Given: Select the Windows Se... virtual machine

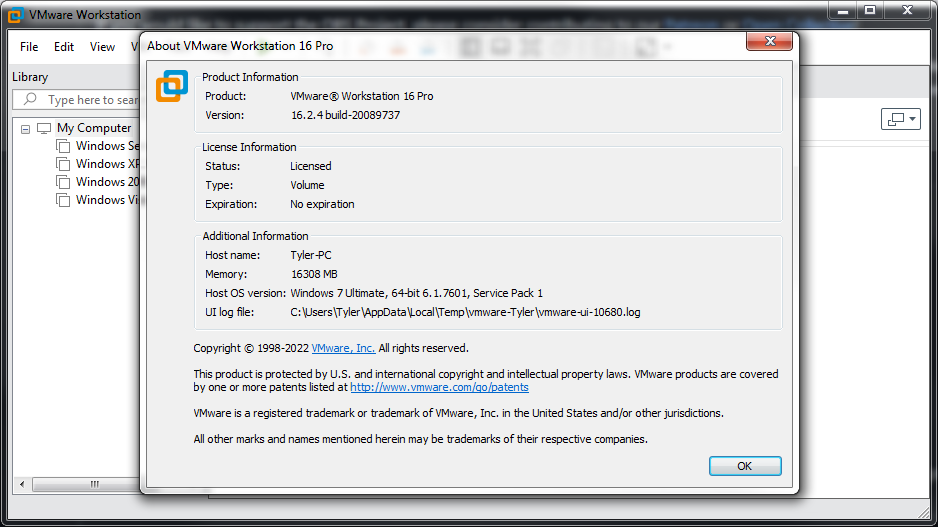Looking at the screenshot, I should pyautogui.click(x=108, y=146).
